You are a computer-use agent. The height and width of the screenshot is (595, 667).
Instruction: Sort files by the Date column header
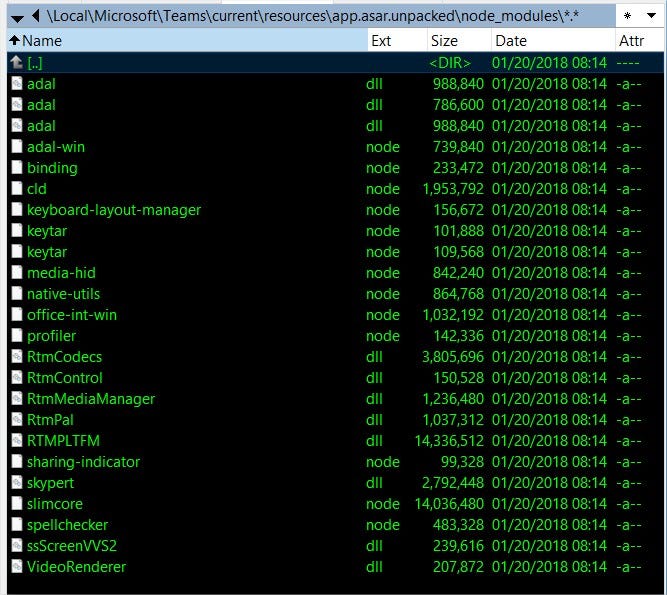point(553,40)
